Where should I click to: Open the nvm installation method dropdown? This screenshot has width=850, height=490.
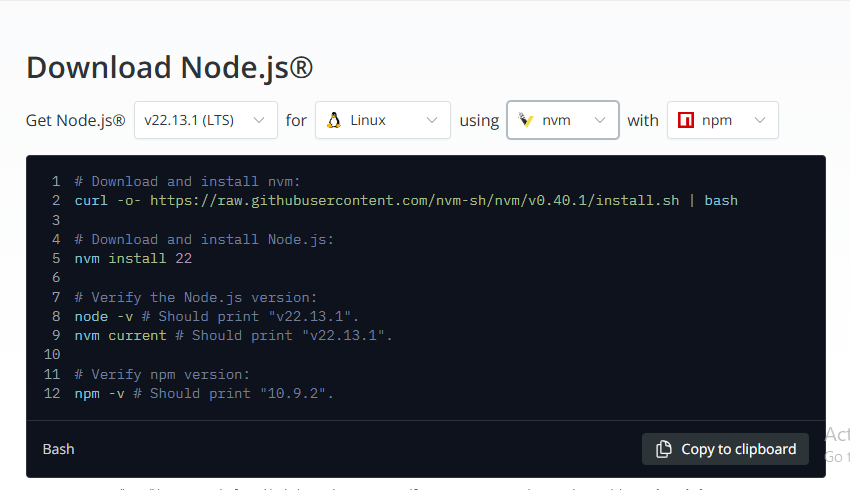563,120
